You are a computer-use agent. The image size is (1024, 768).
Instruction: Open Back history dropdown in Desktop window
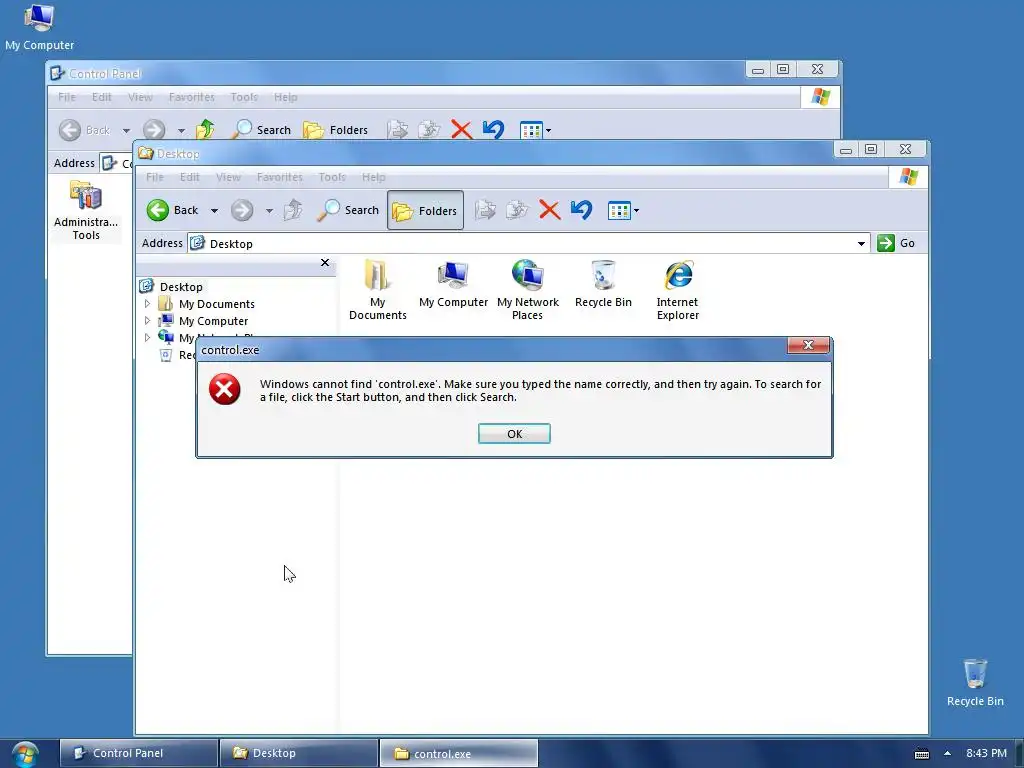coord(214,211)
